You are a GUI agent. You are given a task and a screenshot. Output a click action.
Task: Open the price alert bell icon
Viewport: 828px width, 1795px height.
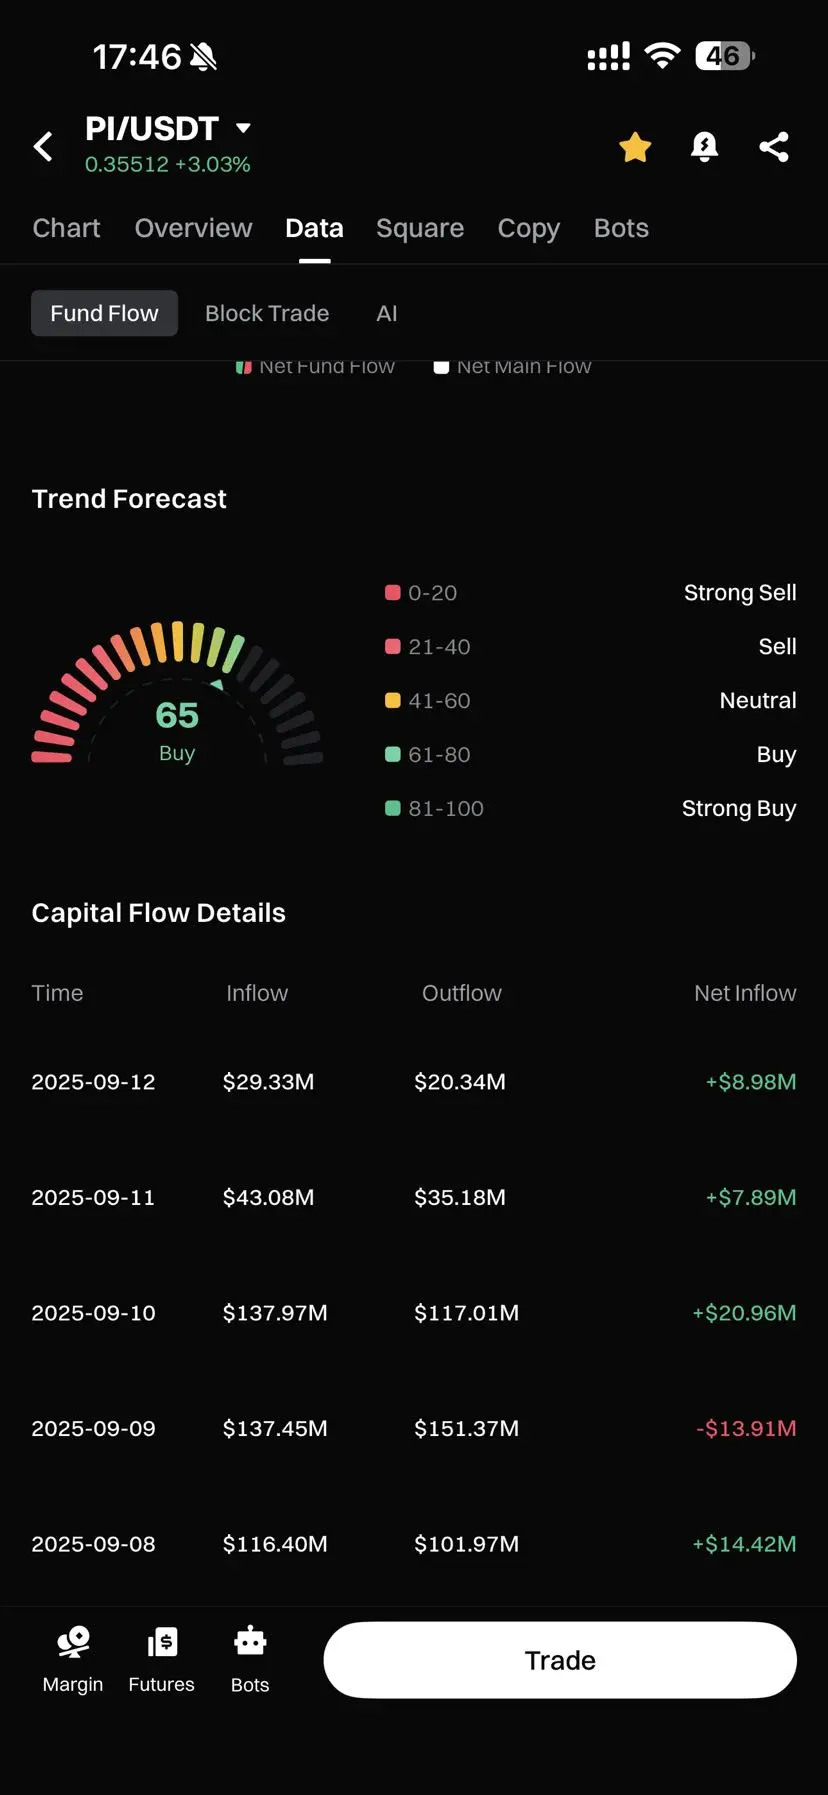click(x=705, y=147)
